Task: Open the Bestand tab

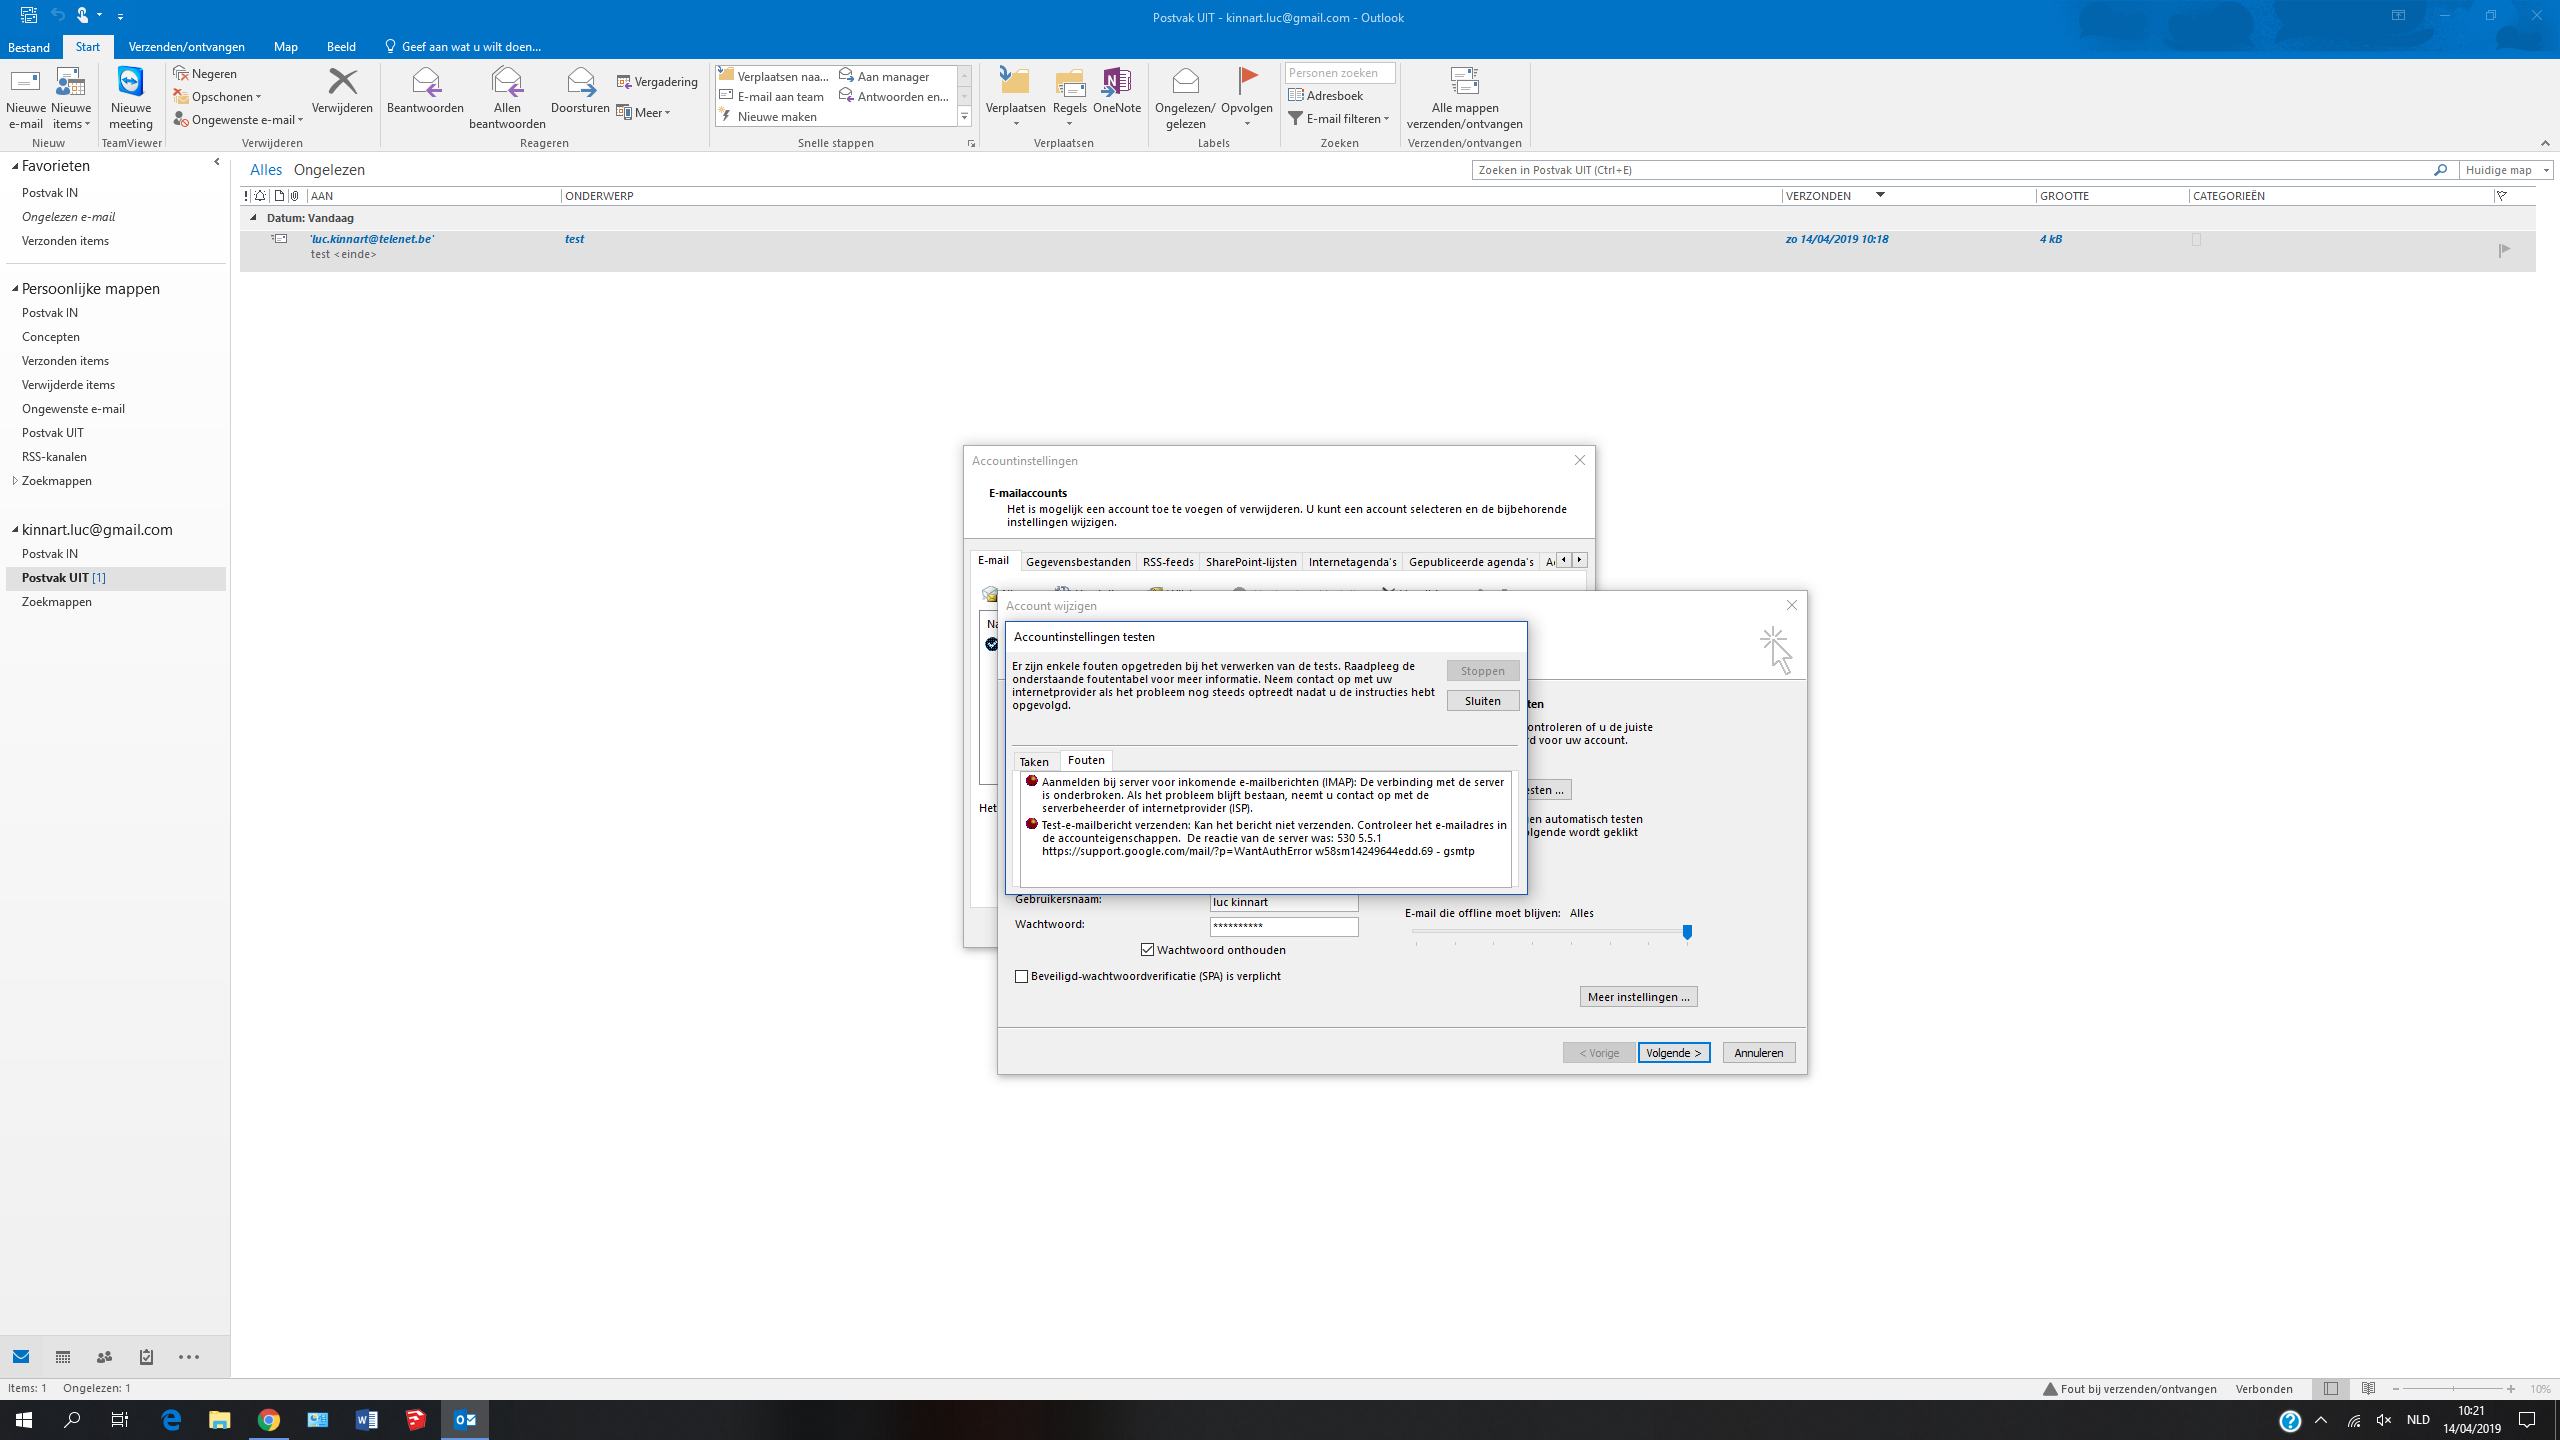Action: click(x=29, y=47)
